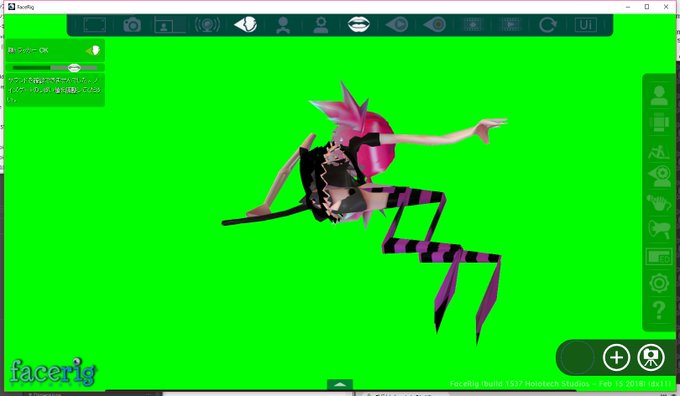Open hand gestures panel in sidebar

[659, 202]
